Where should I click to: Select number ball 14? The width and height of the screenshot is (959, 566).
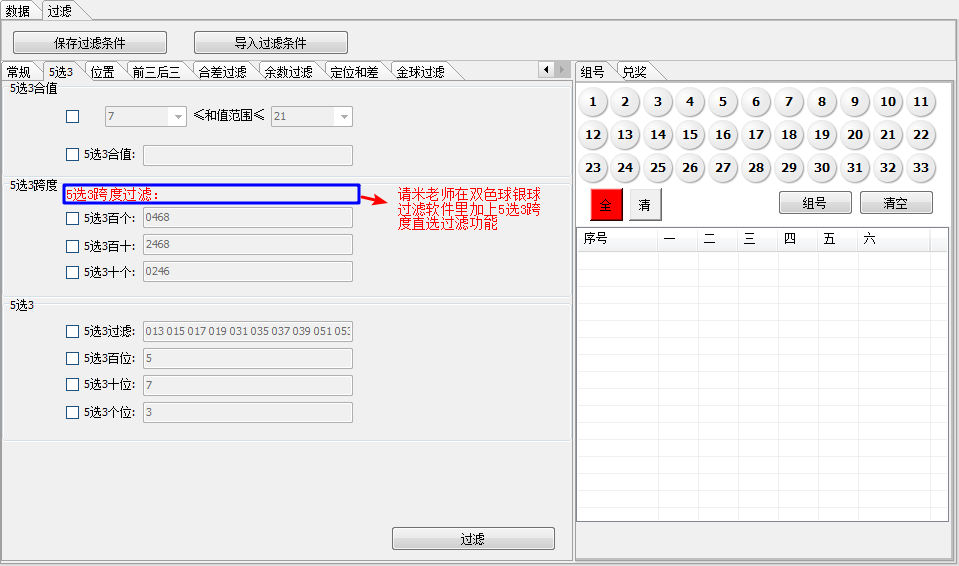[x=658, y=135]
